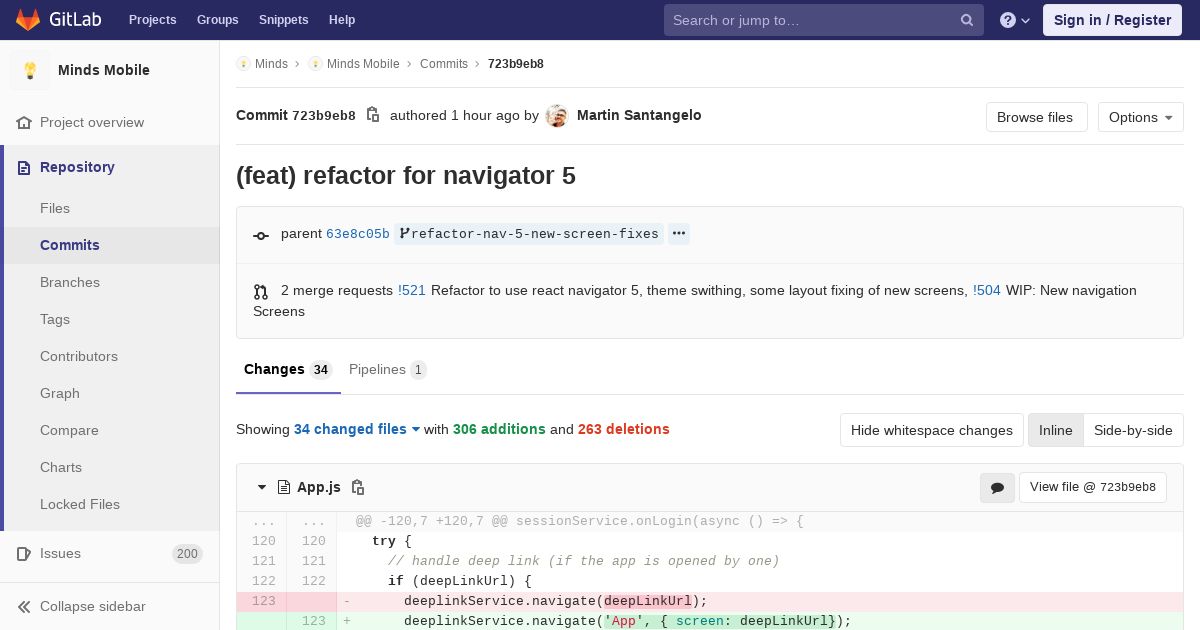Open merge request !504

(x=987, y=291)
